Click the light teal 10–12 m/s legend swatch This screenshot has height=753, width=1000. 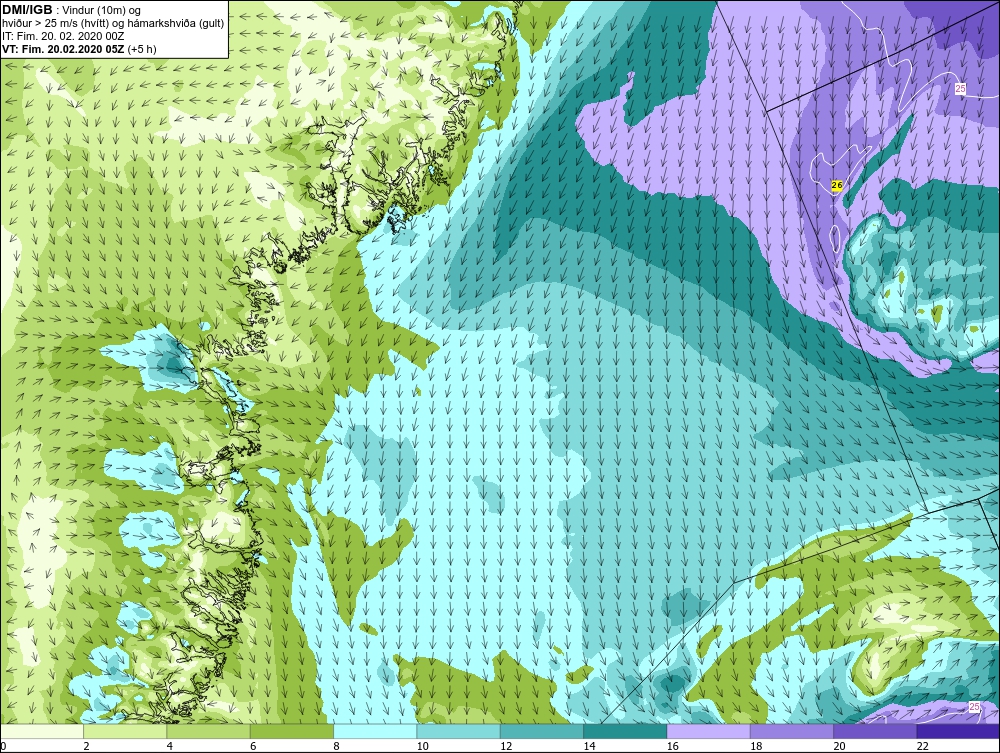(x=459, y=731)
